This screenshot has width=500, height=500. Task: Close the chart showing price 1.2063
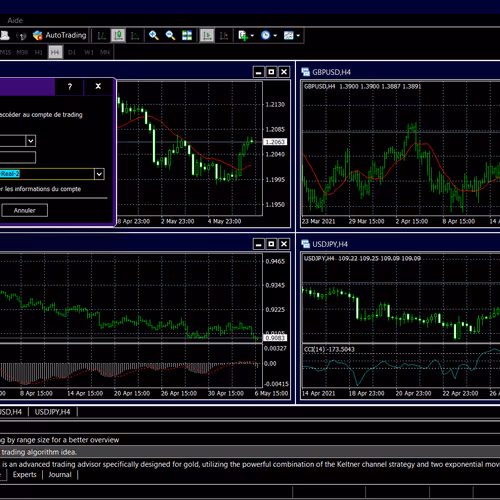[284, 72]
